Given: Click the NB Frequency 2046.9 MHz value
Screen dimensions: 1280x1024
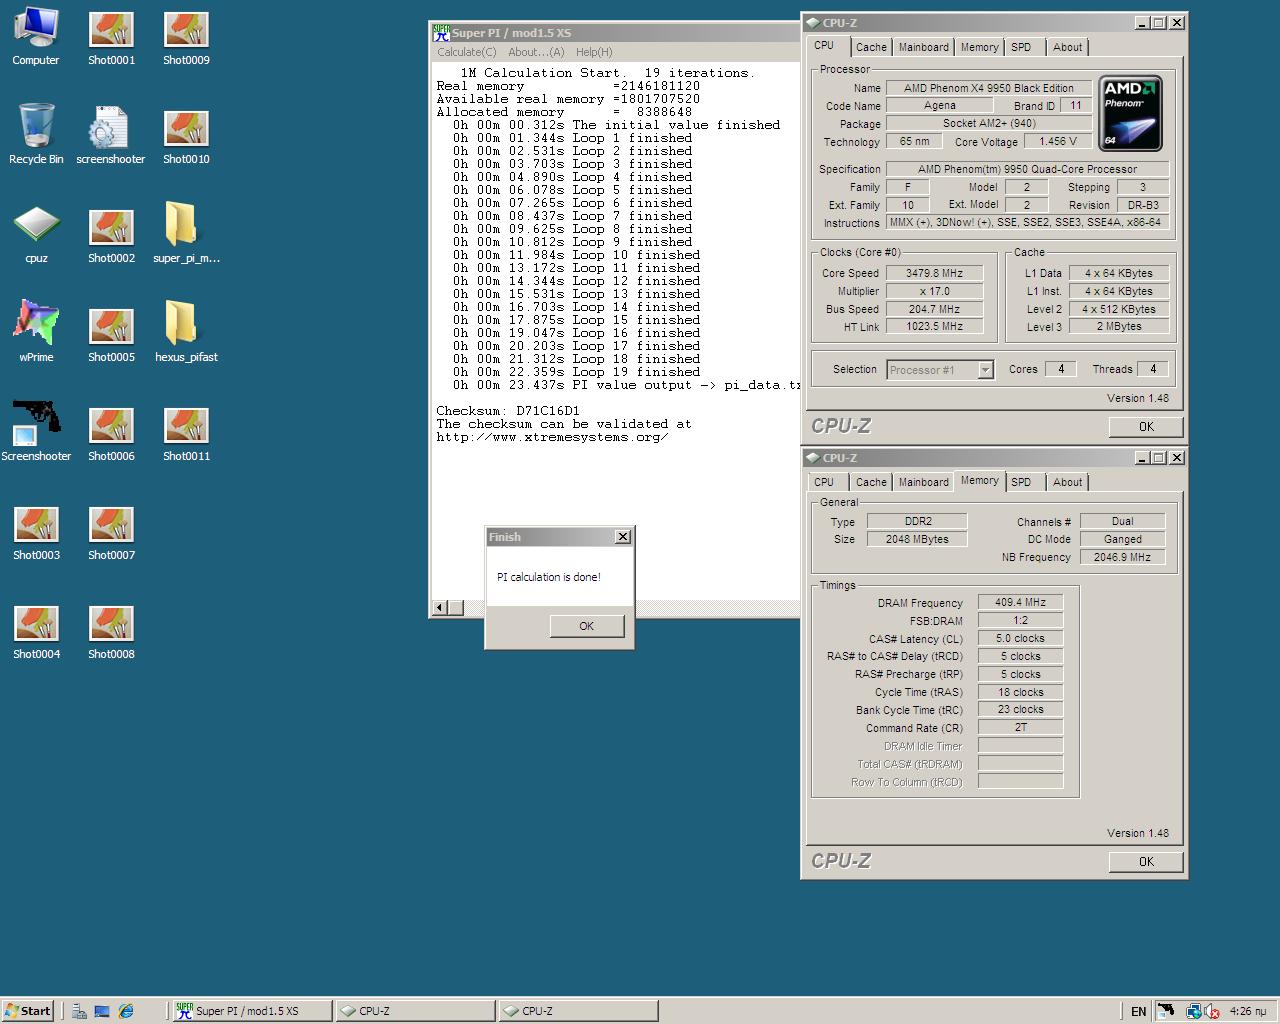Looking at the screenshot, I should click(1122, 557).
